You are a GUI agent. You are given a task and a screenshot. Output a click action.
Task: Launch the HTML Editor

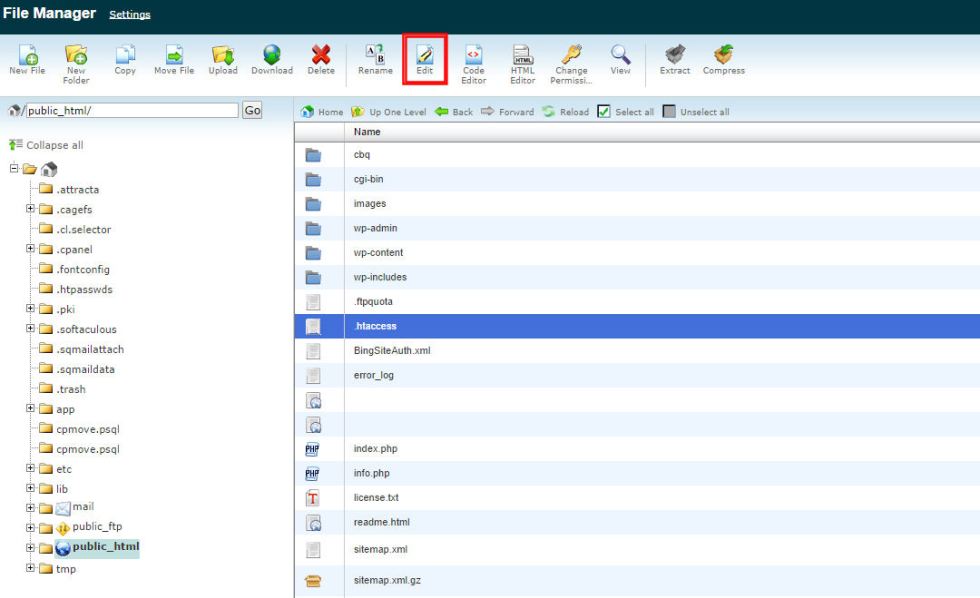pyautogui.click(x=522, y=64)
